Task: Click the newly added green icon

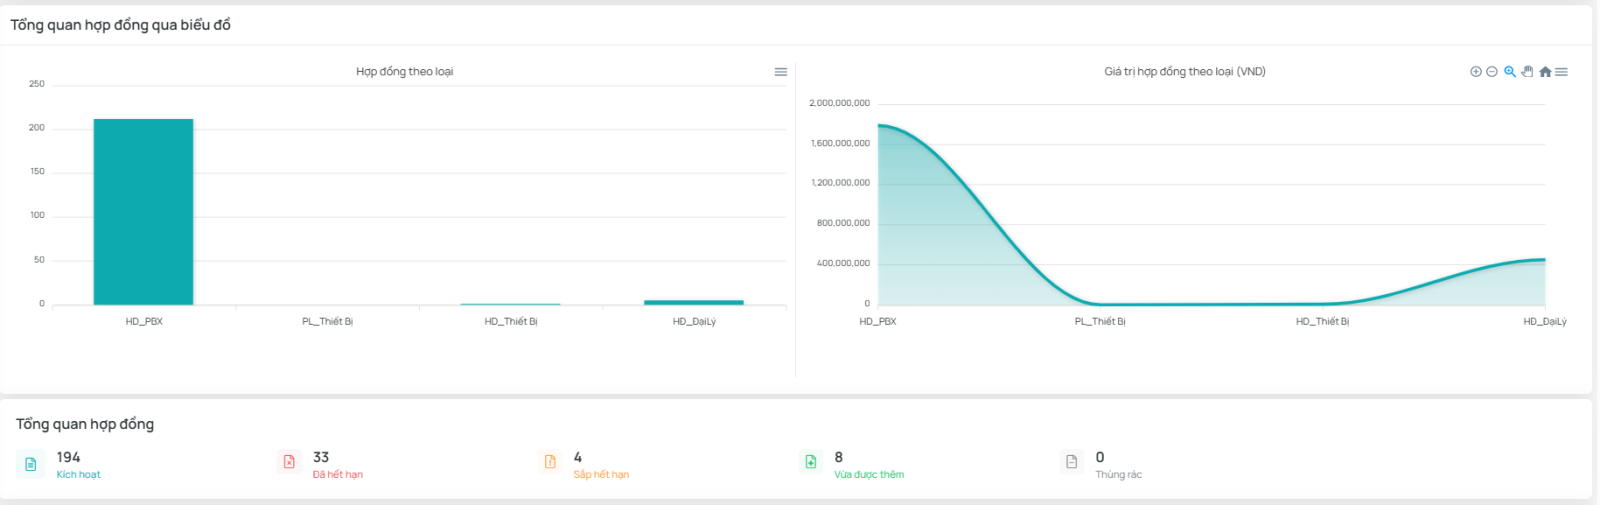Action: click(811, 462)
